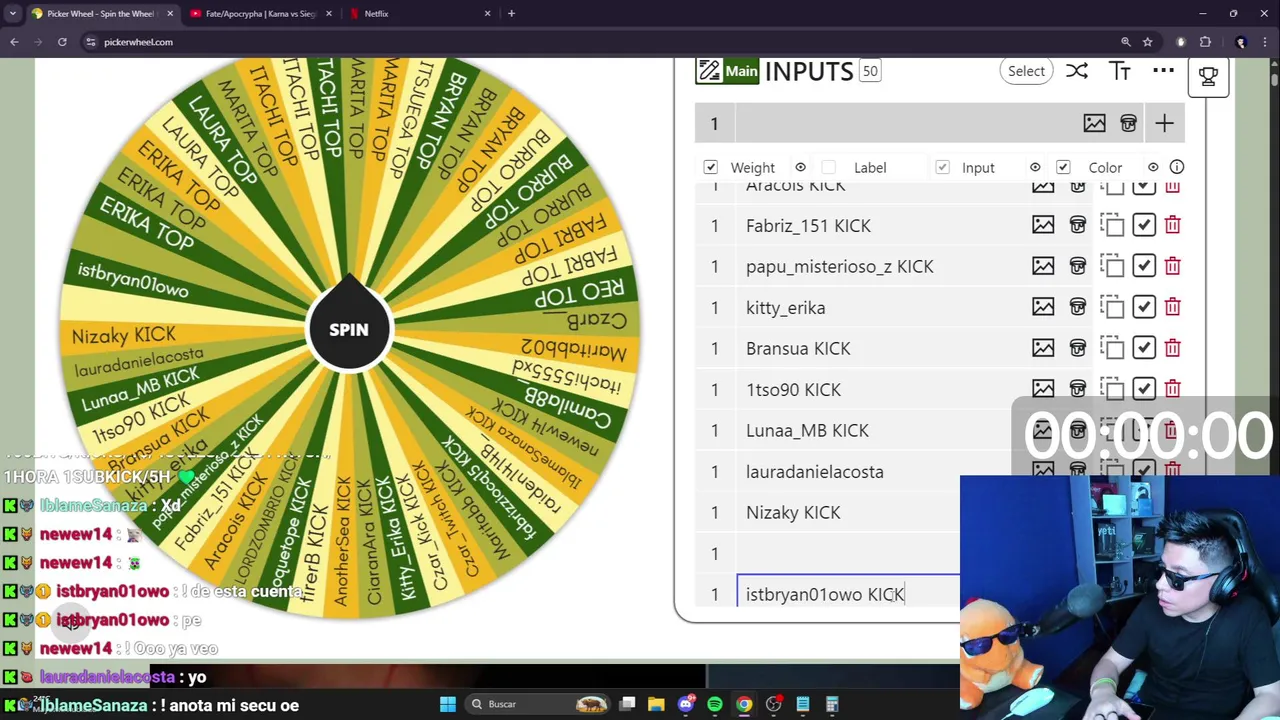Image resolution: width=1280 pixels, height=720 pixels.
Task: Delete the papu_misterioso_z KICK entry
Action: point(1172,266)
